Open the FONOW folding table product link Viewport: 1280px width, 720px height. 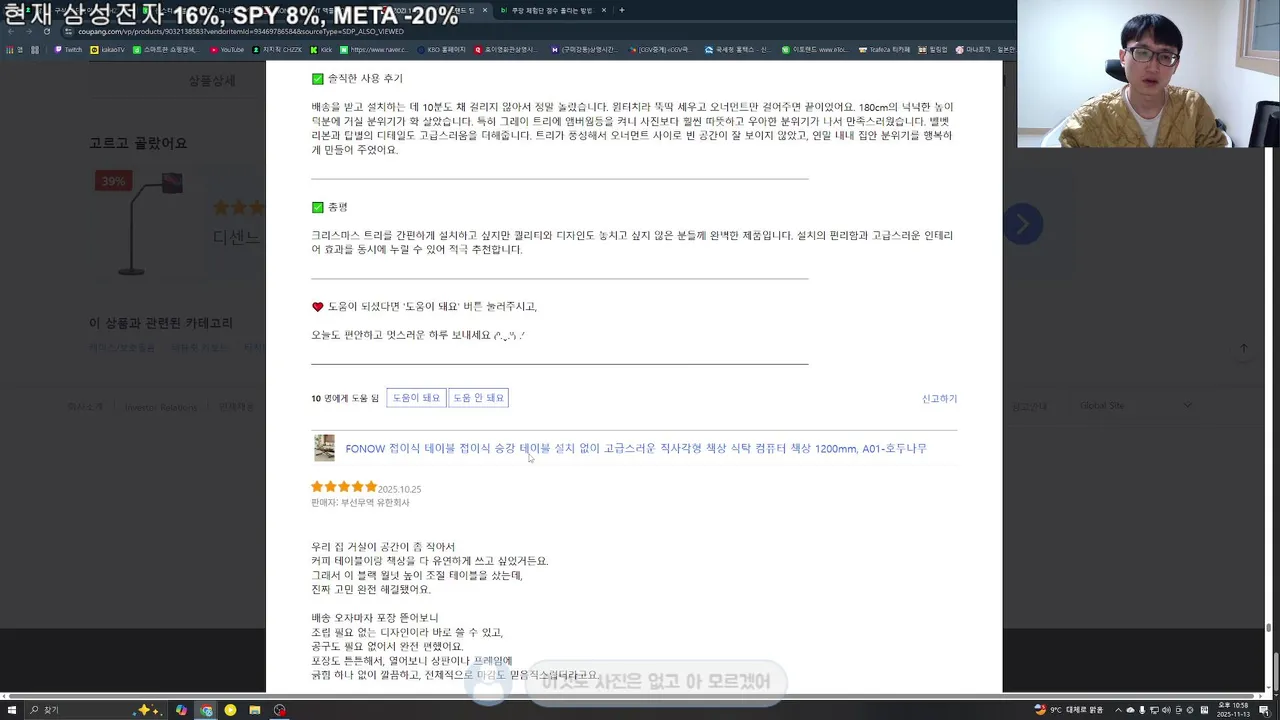(636, 449)
